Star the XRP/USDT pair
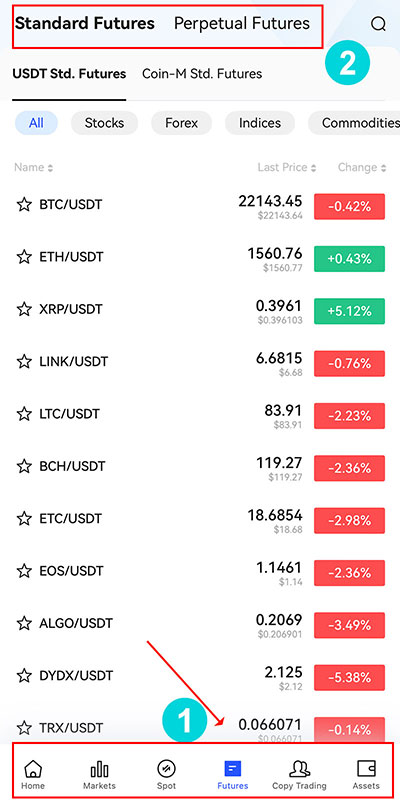 click(24, 309)
